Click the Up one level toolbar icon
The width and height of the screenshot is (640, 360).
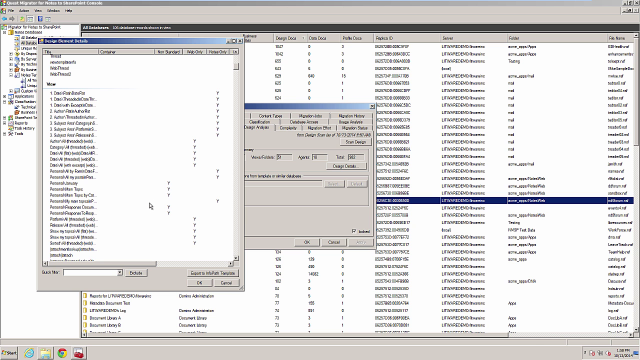[22, 19]
